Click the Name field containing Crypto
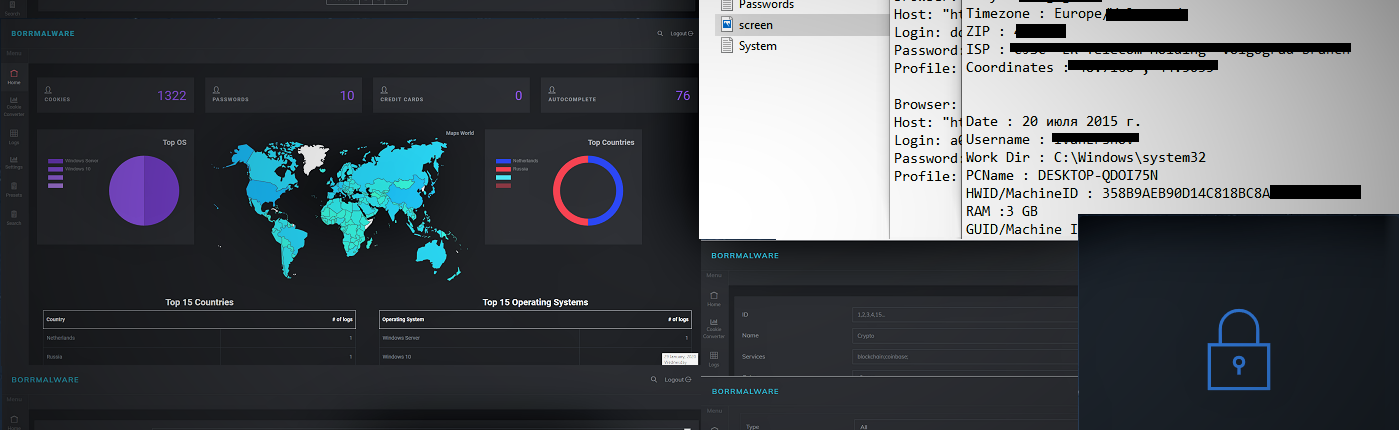The image size is (1399, 430). pos(964,336)
